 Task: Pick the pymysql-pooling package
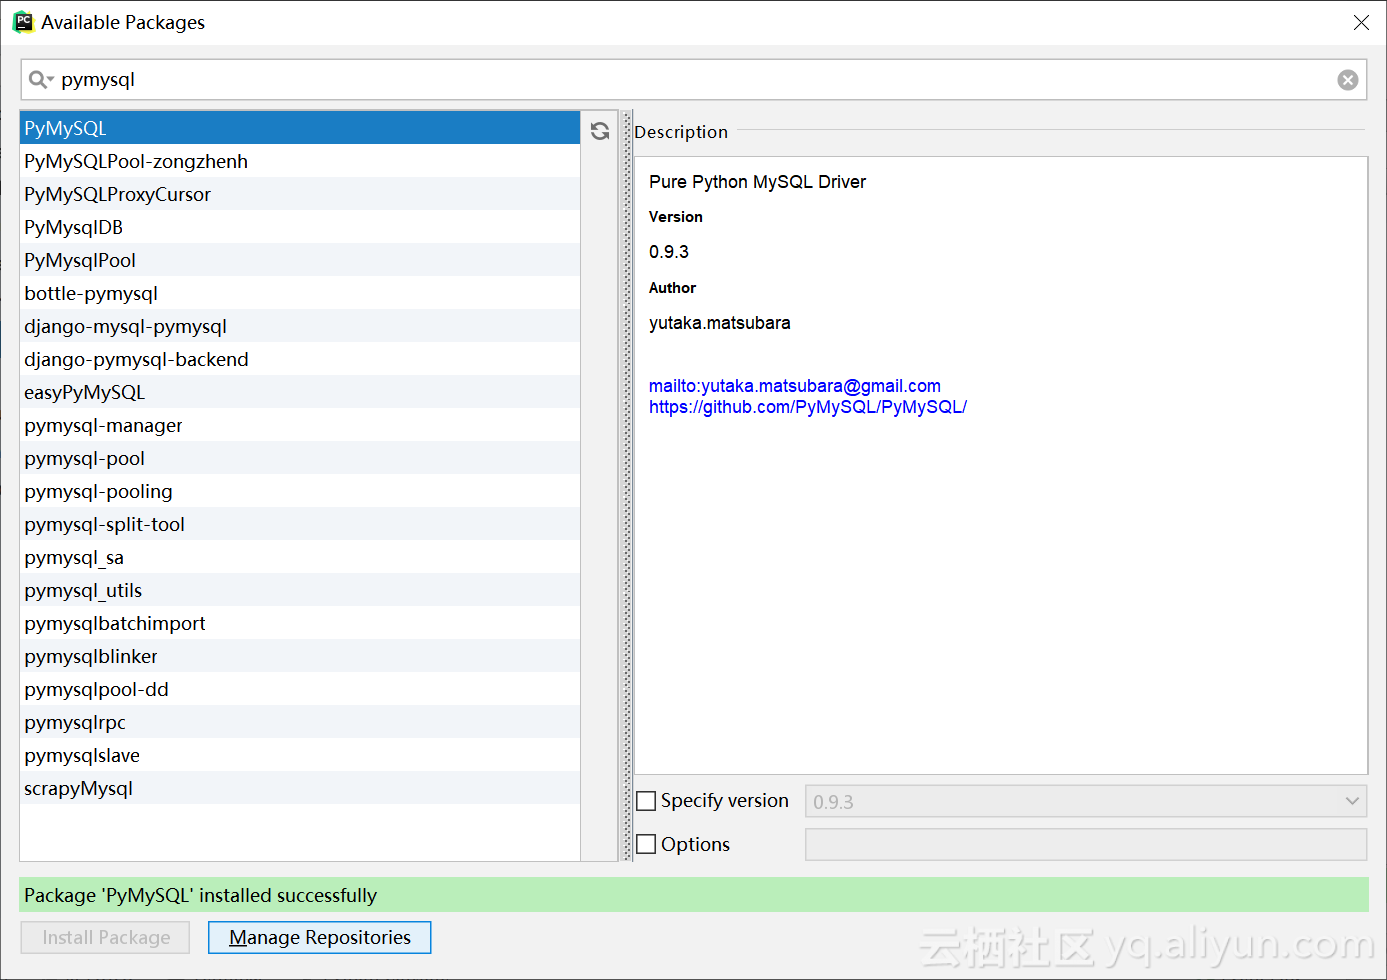(x=300, y=491)
